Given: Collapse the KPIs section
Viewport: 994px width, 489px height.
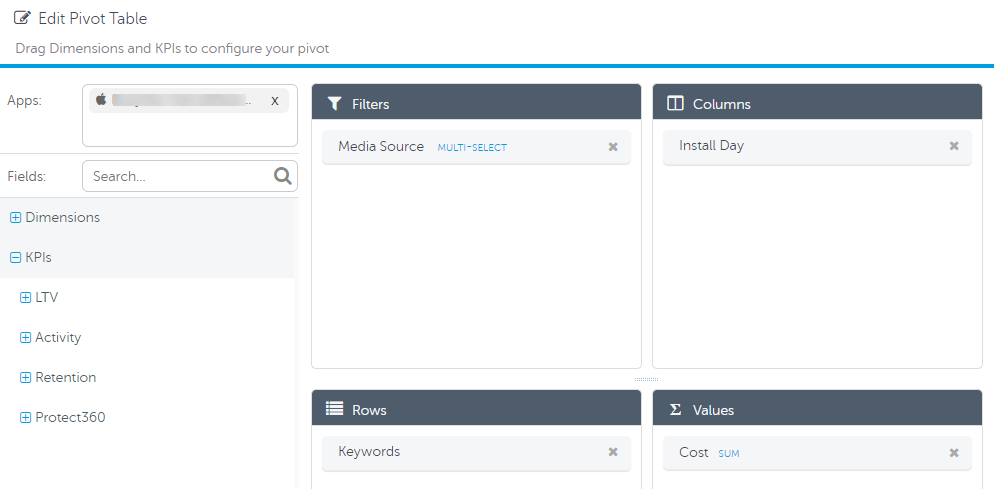Looking at the screenshot, I should [15, 258].
